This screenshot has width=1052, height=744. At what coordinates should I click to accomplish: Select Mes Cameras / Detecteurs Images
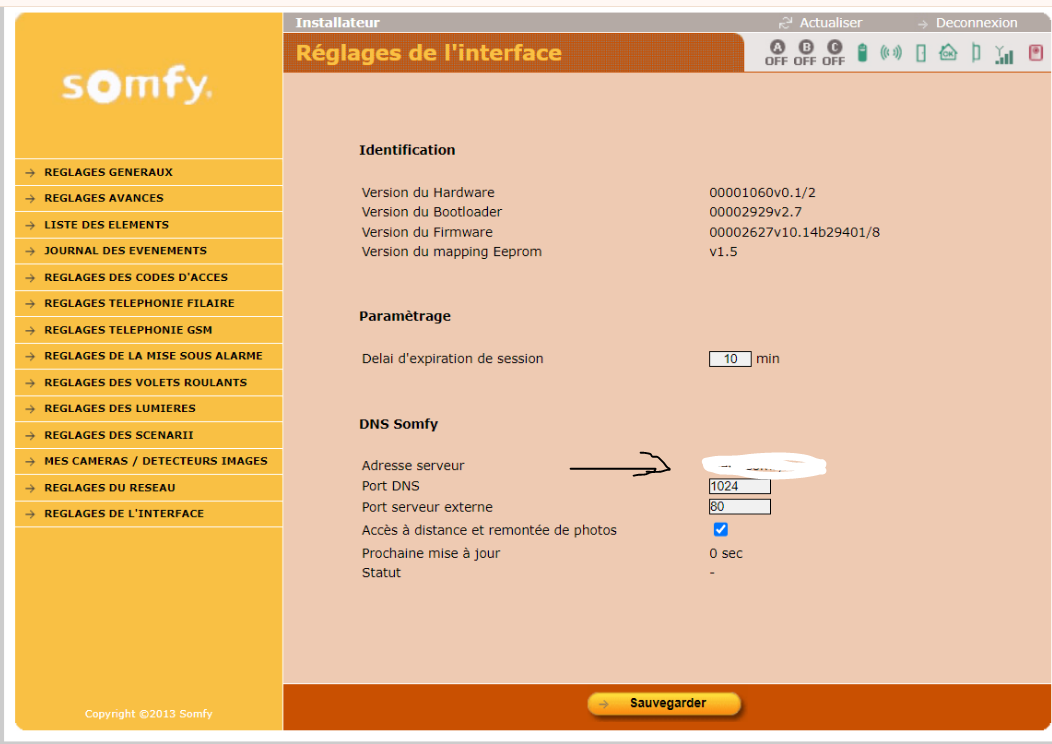tap(155, 461)
